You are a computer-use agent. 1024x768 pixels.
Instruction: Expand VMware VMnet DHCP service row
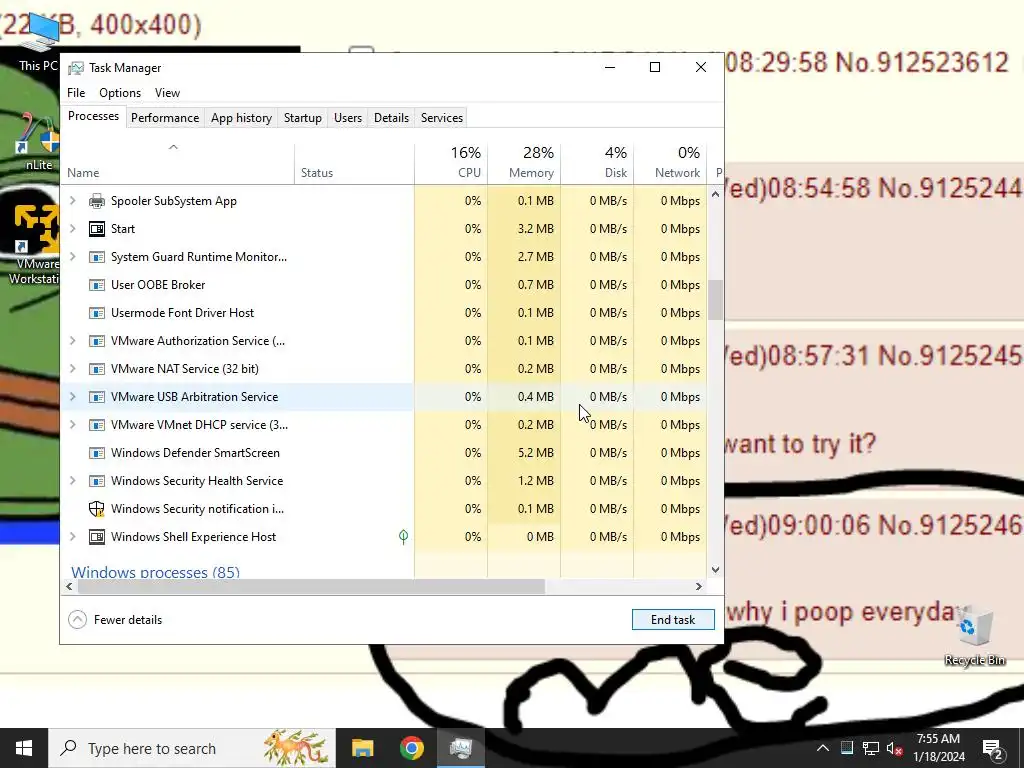(x=72, y=425)
